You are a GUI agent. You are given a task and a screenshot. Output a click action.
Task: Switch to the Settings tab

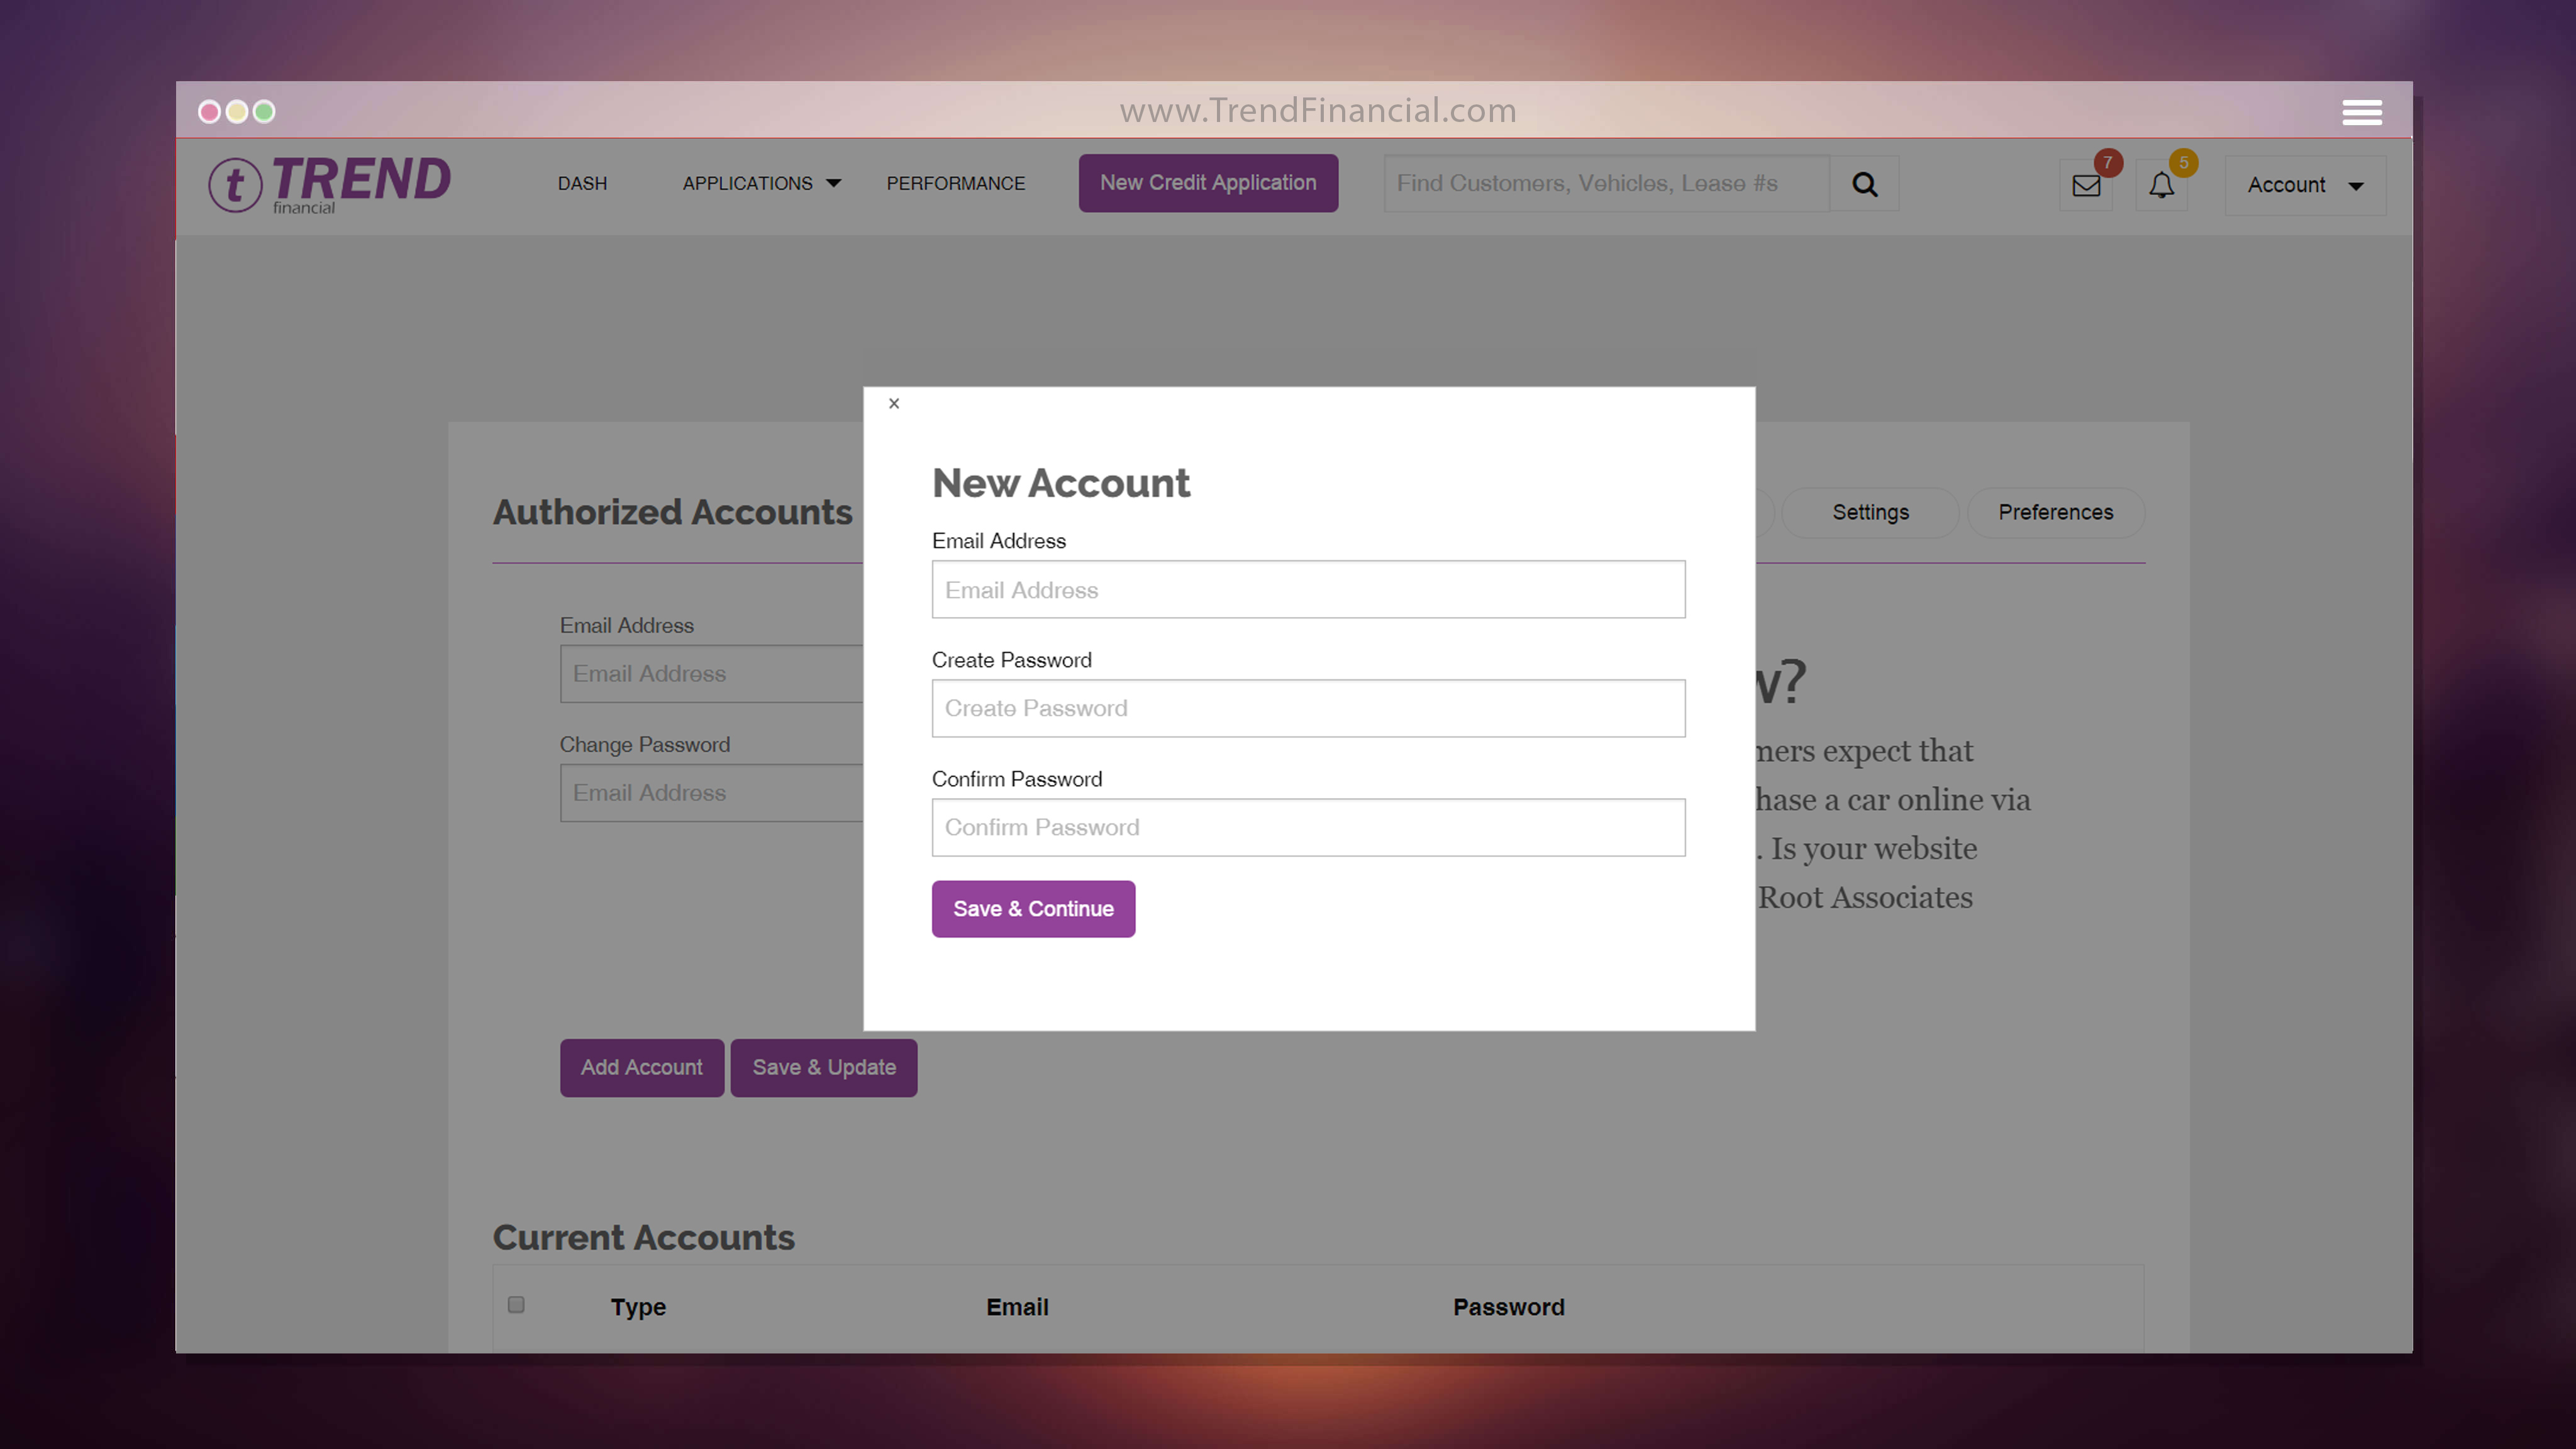click(1870, 513)
